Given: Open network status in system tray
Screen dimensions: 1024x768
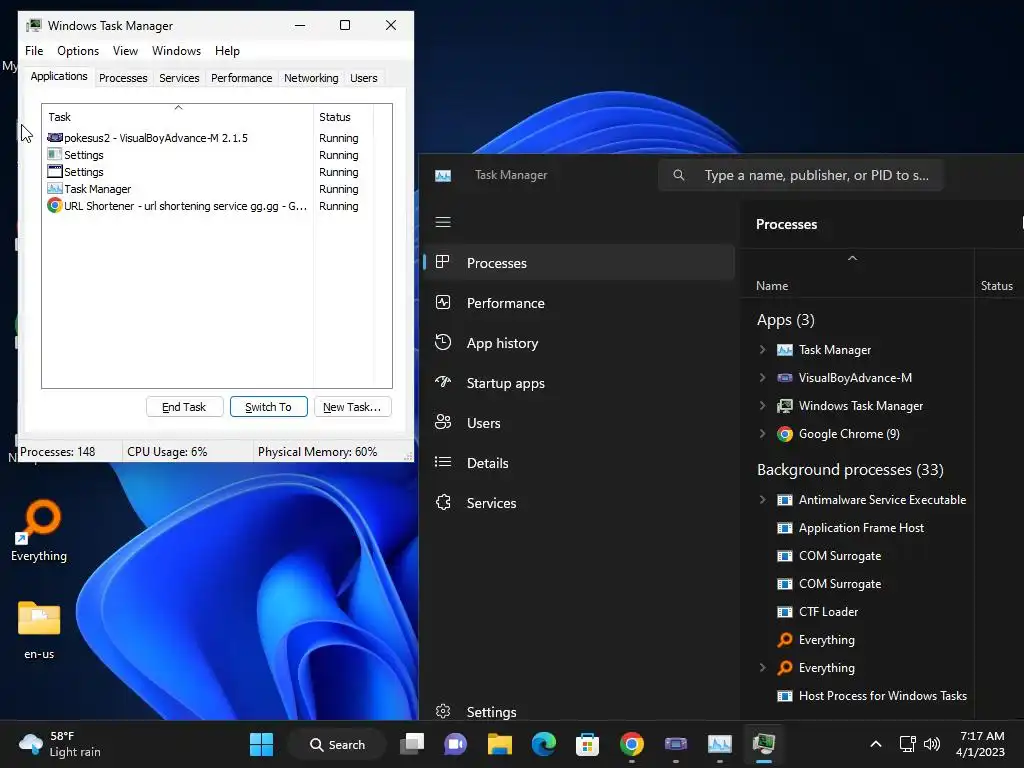Looking at the screenshot, I should (907, 744).
